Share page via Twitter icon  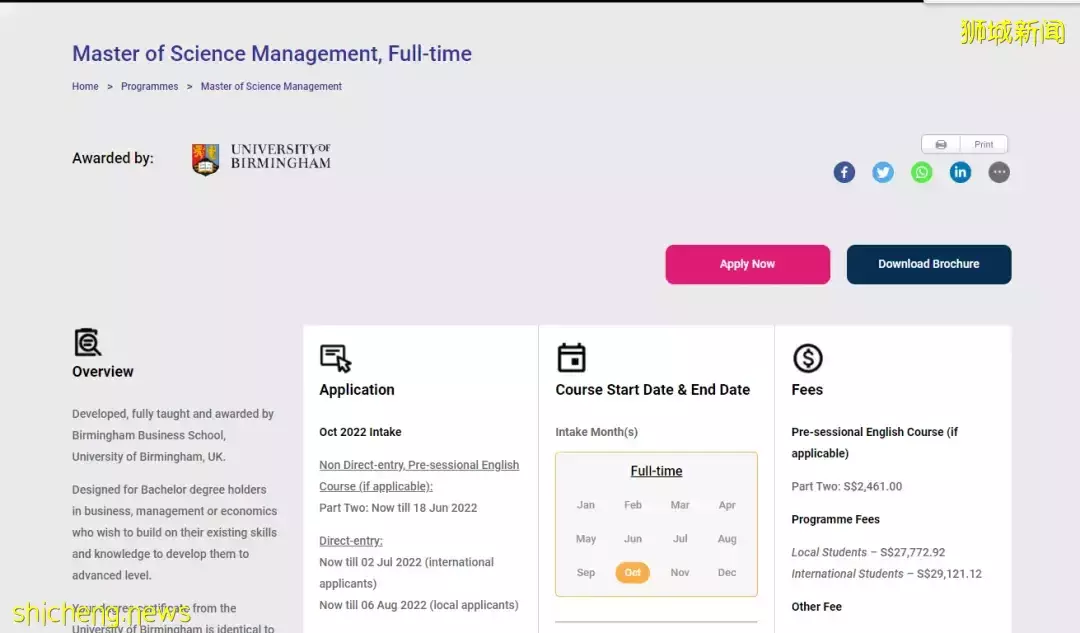tap(883, 172)
